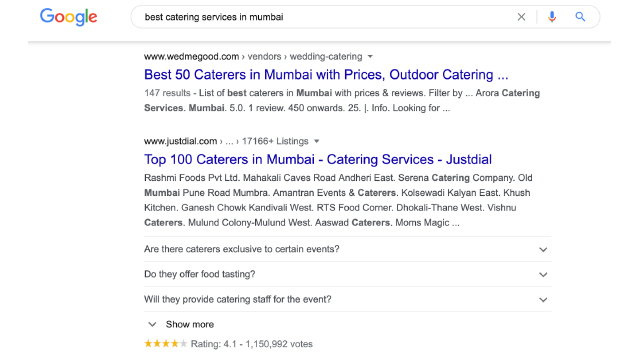Click the www.wedmegood.com breadcrumb URL
The height and width of the screenshot is (360, 640).
191,57
